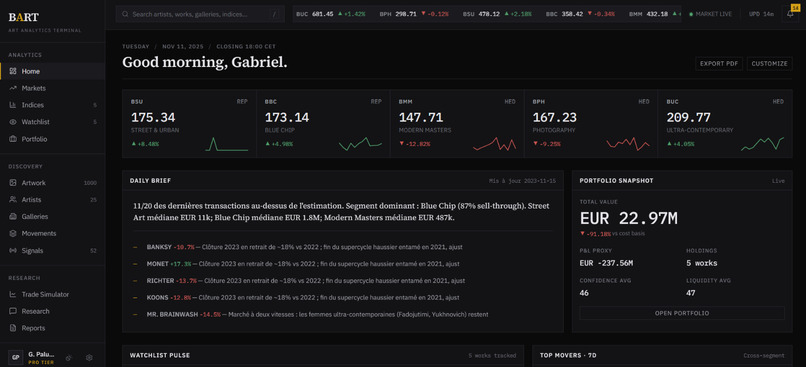Open the Signals broadcast icon
The image size is (806, 367).
tap(13, 250)
